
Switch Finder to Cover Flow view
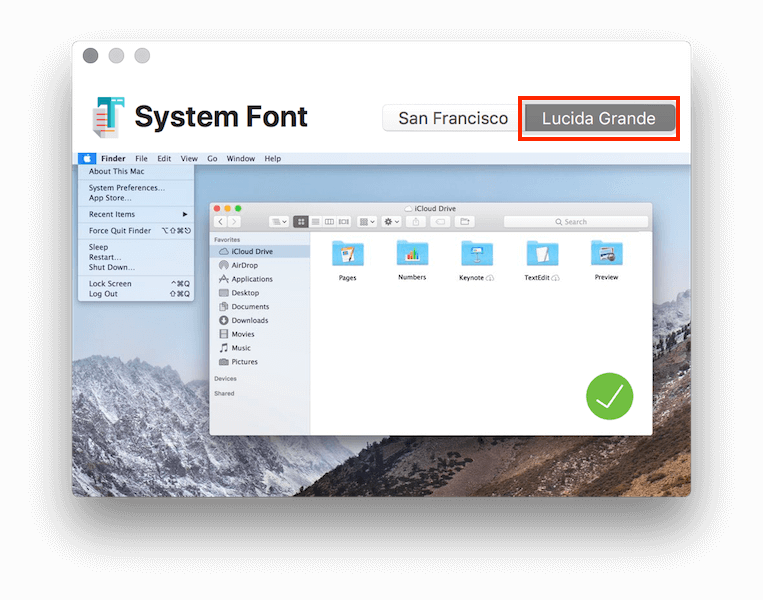344,222
